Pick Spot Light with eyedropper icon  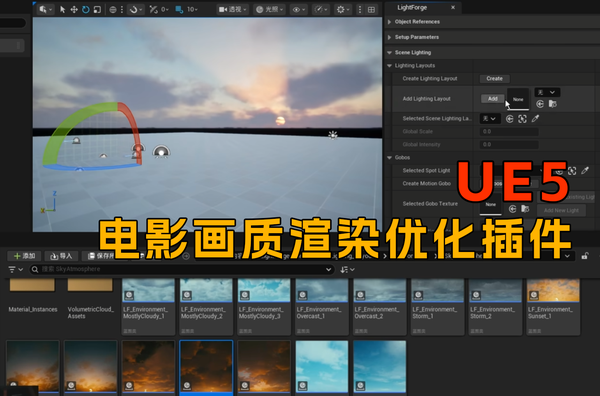pos(585,171)
